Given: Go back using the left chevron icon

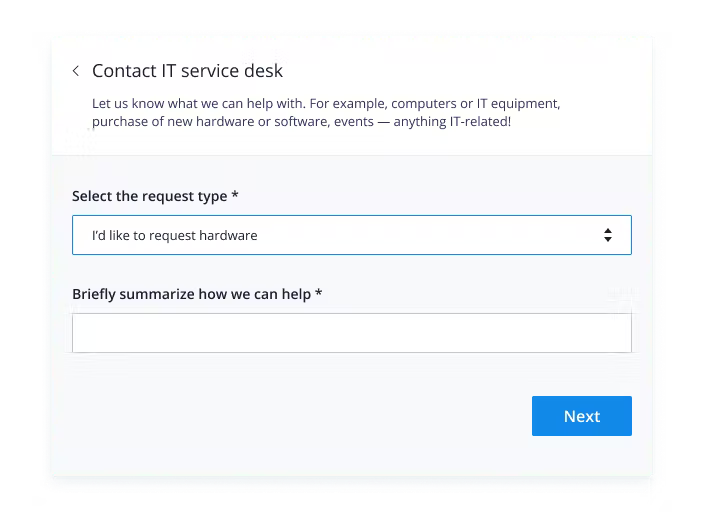Looking at the screenshot, I should coord(76,71).
